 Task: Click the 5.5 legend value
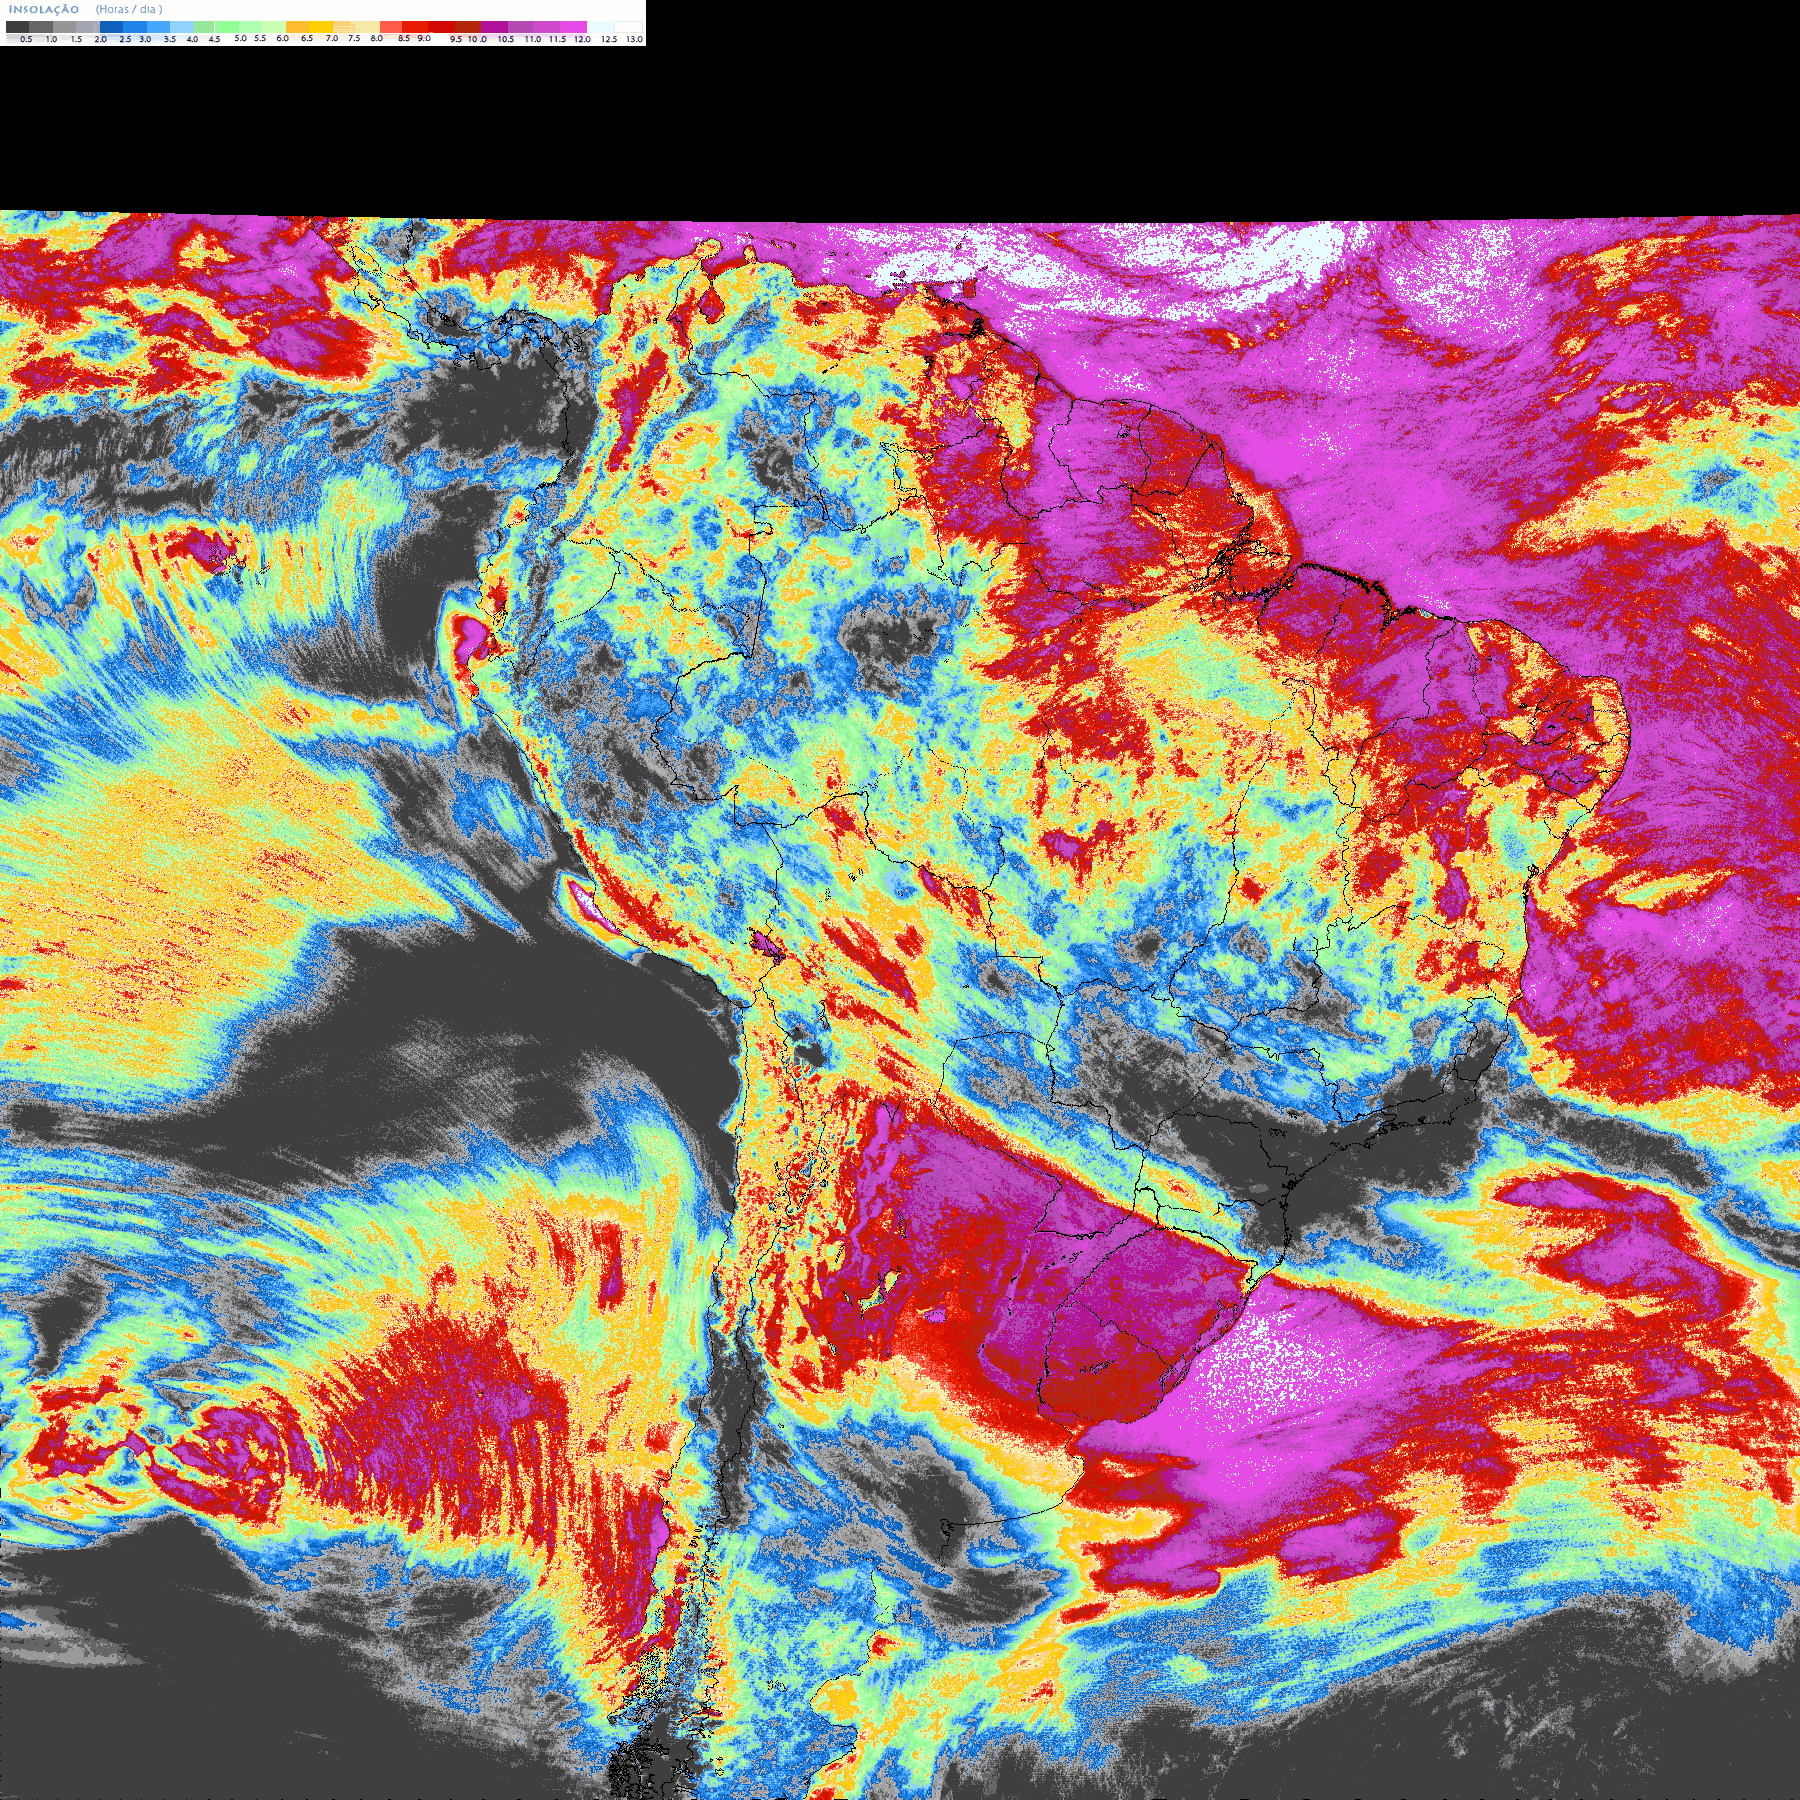click(x=260, y=38)
